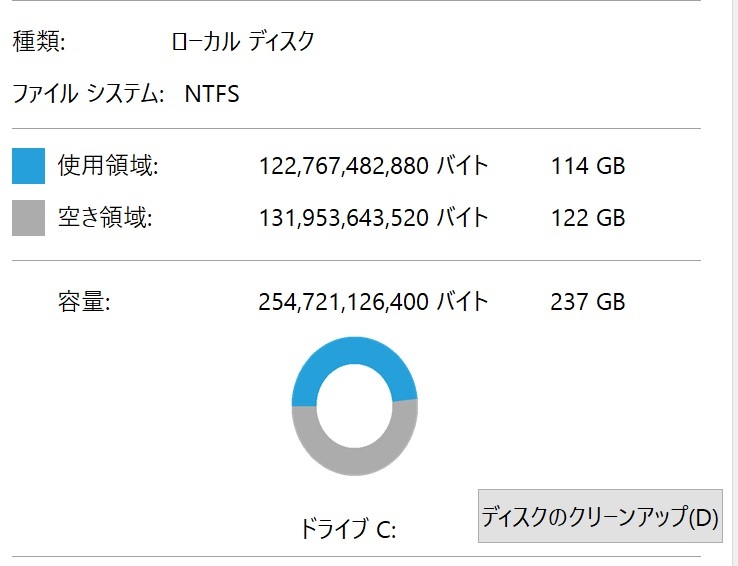Click the 254,721,126,400 バイト capacity value
This screenshot has height=566, width=738.
[373, 301]
